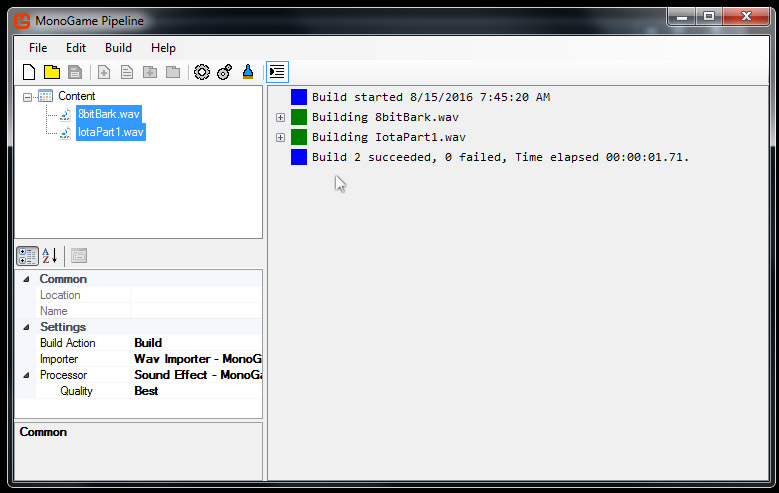Screen dimensions: 779x493
Task: Click the Clean brush icon
Action: pos(248,72)
